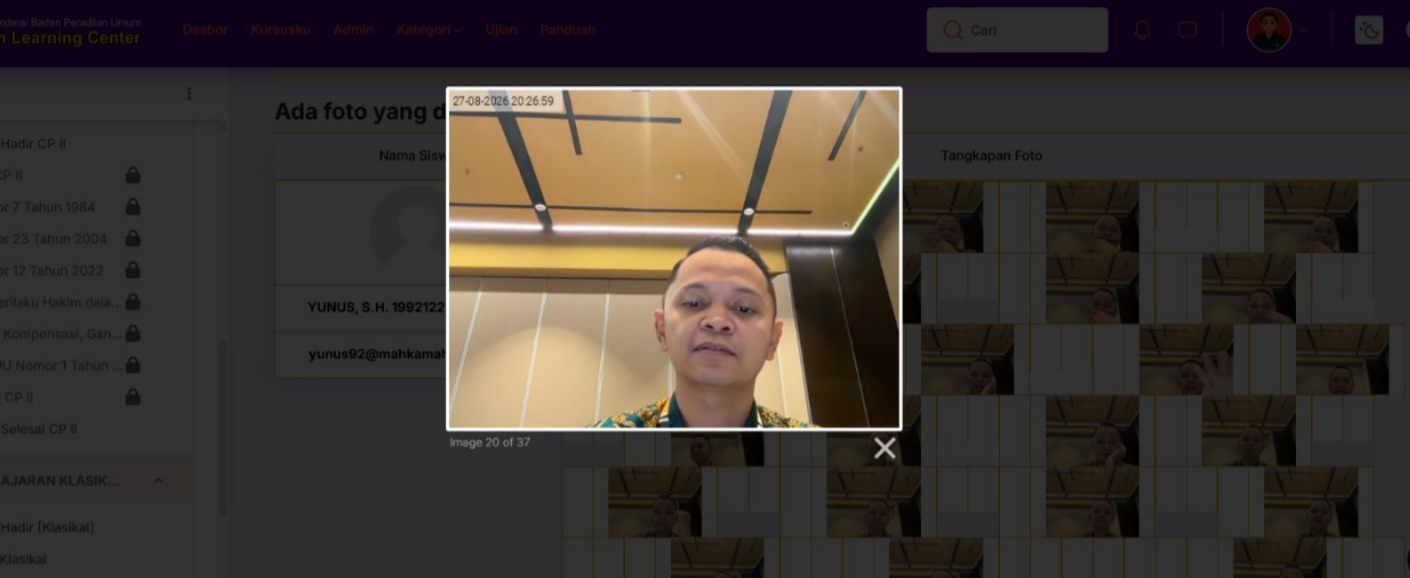Click the AJARAN KLASIK section heading
This screenshot has height=578, width=1410.
tap(60, 481)
